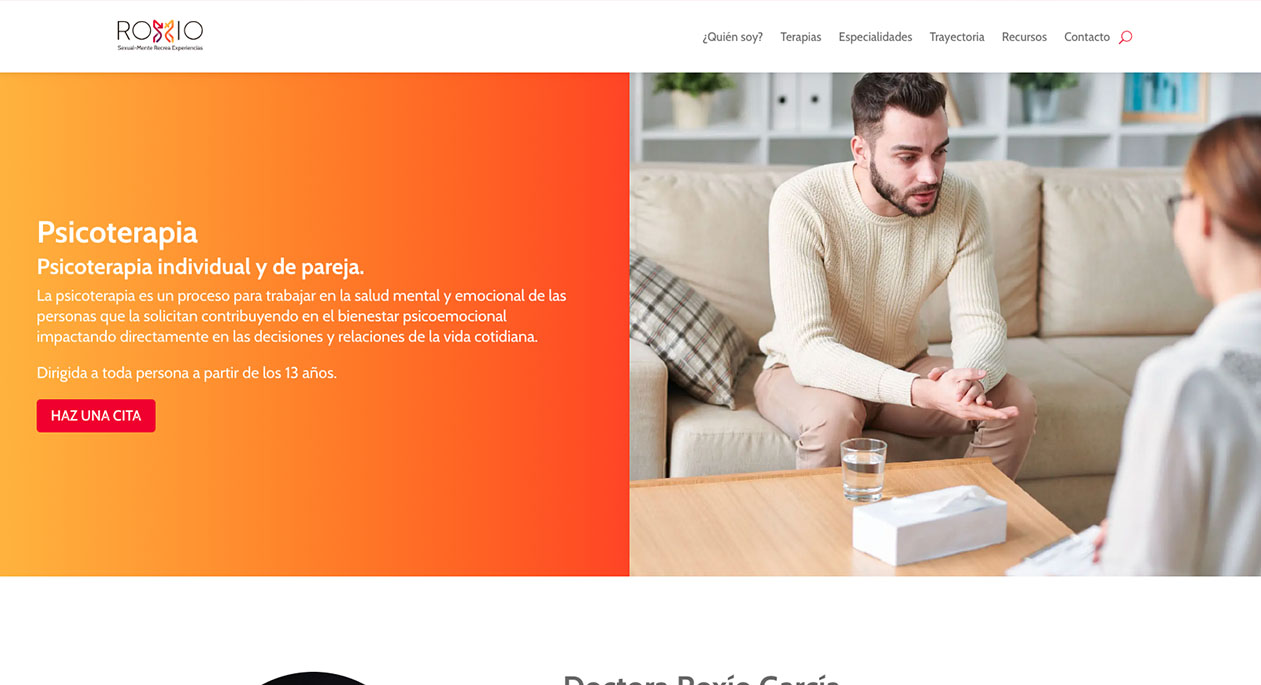Click the text about 13 años
The image size is (1261, 685).
tap(187, 373)
